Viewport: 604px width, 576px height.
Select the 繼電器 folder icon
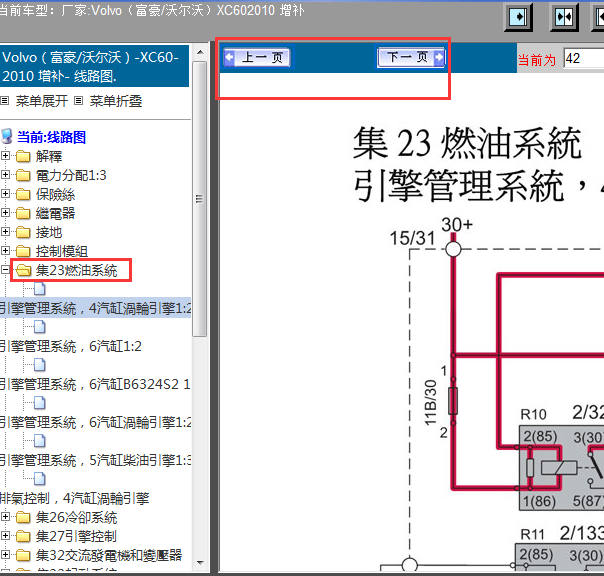coord(23,213)
